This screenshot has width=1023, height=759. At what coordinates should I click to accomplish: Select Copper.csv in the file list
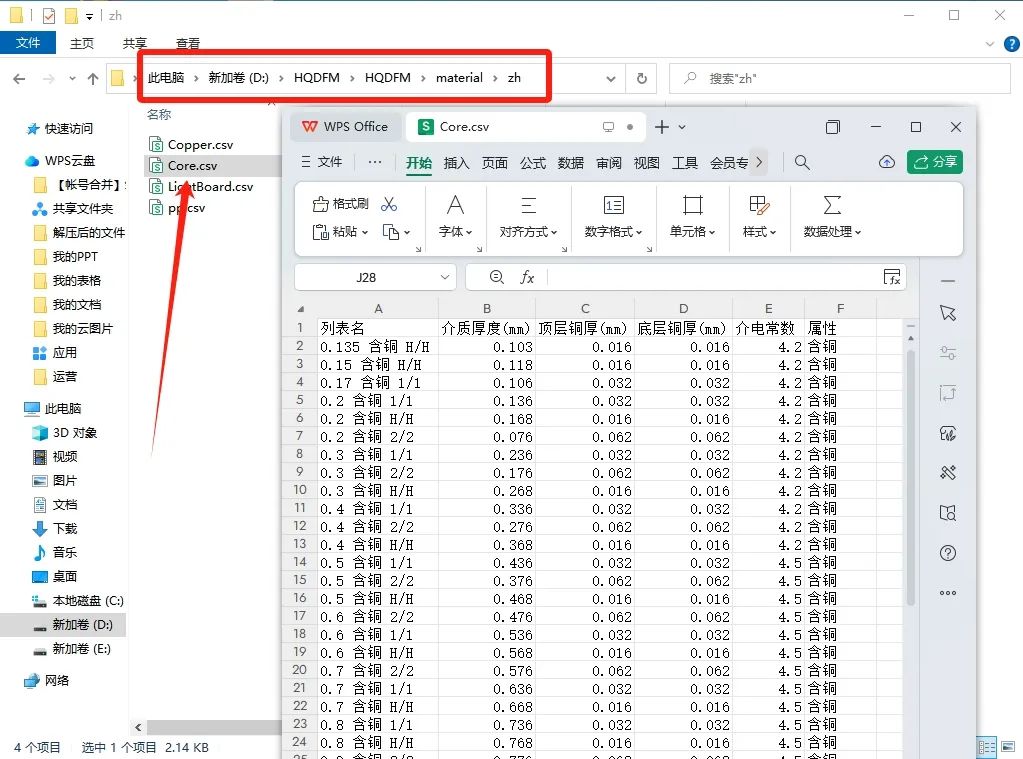pos(199,145)
